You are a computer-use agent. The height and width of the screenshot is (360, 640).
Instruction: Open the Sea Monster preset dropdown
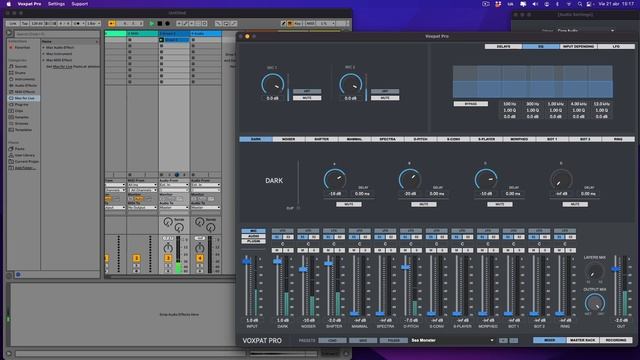coord(452,340)
